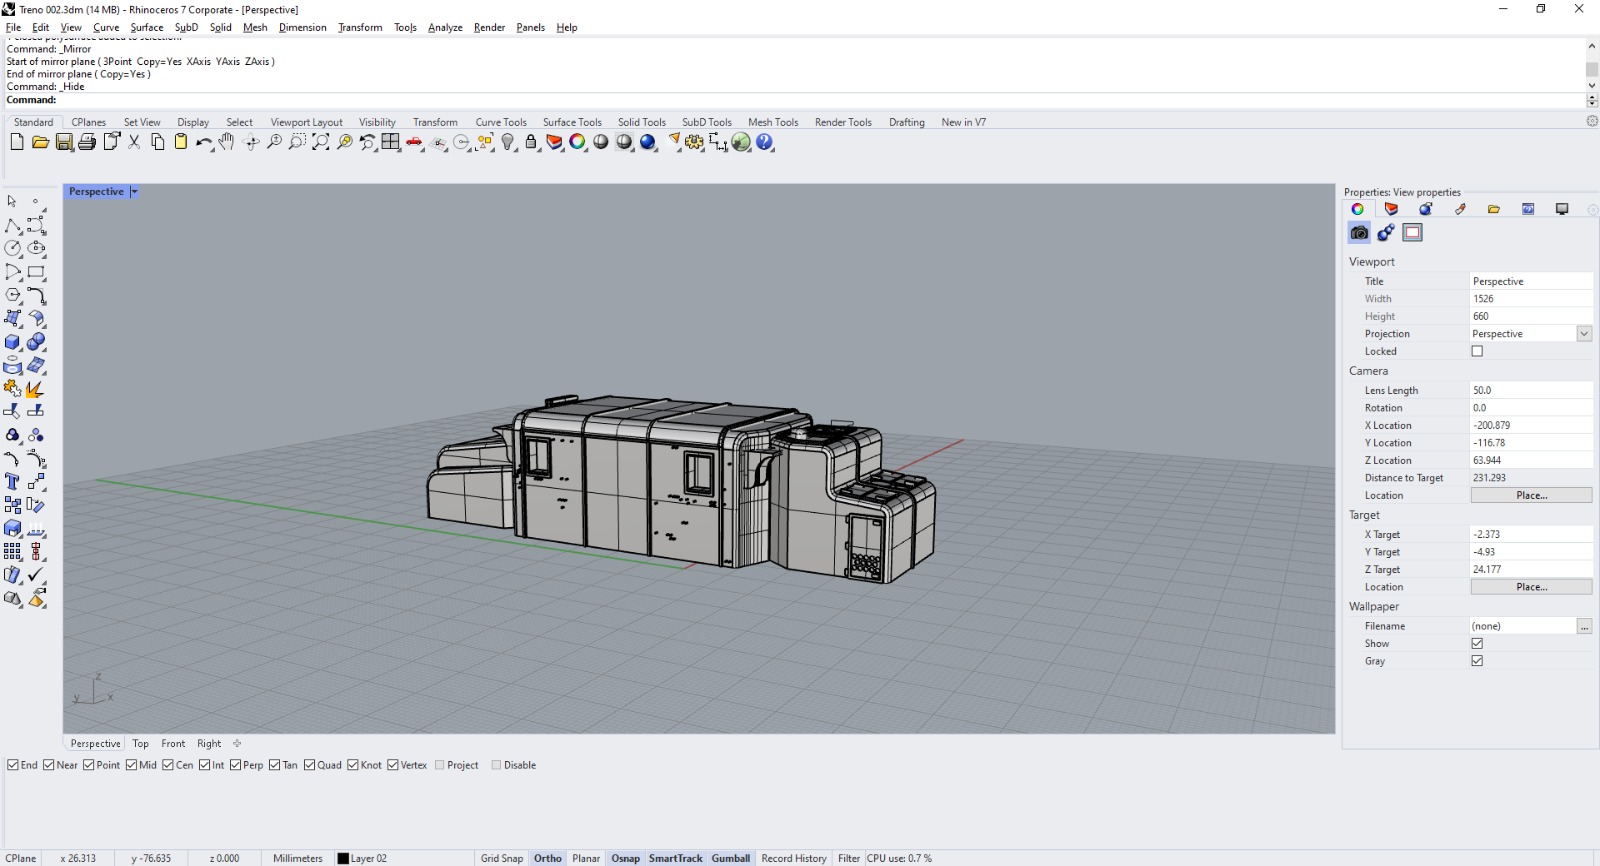Image resolution: width=1600 pixels, height=866 pixels.
Task: Expand the Perspective viewport title menu arrow
Action: click(x=134, y=192)
